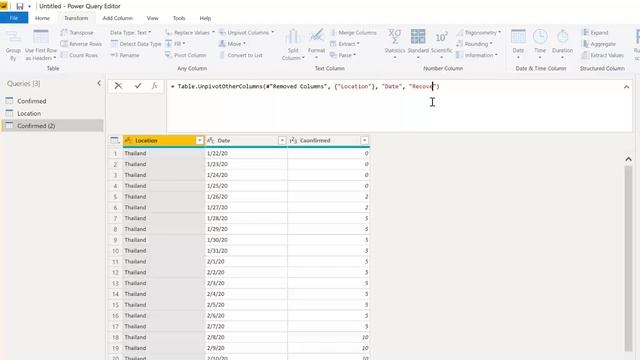
Task: Click the Confirmed column header
Action: click(329, 140)
